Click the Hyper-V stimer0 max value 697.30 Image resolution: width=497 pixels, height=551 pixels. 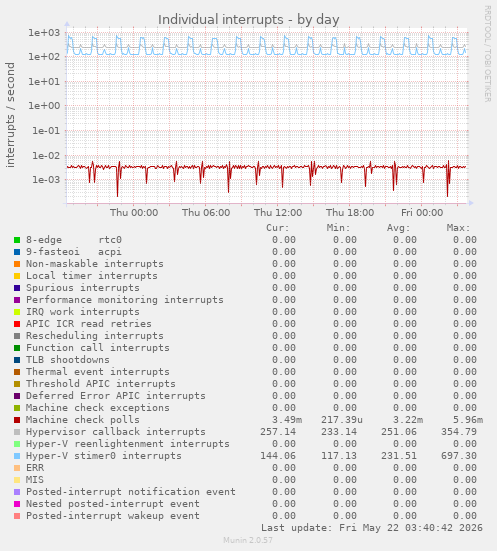pyautogui.click(x=459, y=456)
